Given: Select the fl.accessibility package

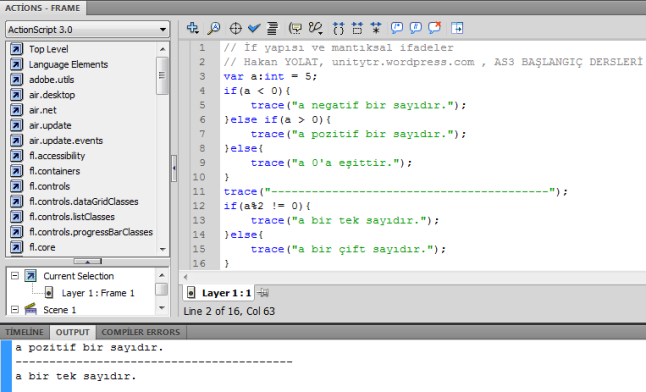Looking at the screenshot, I should [57, 156].
